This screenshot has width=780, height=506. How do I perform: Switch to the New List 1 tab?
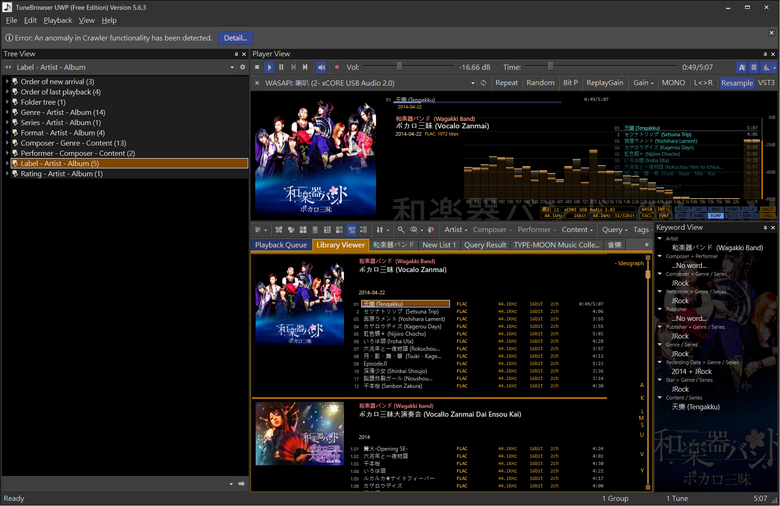click(x=439, y=245)
